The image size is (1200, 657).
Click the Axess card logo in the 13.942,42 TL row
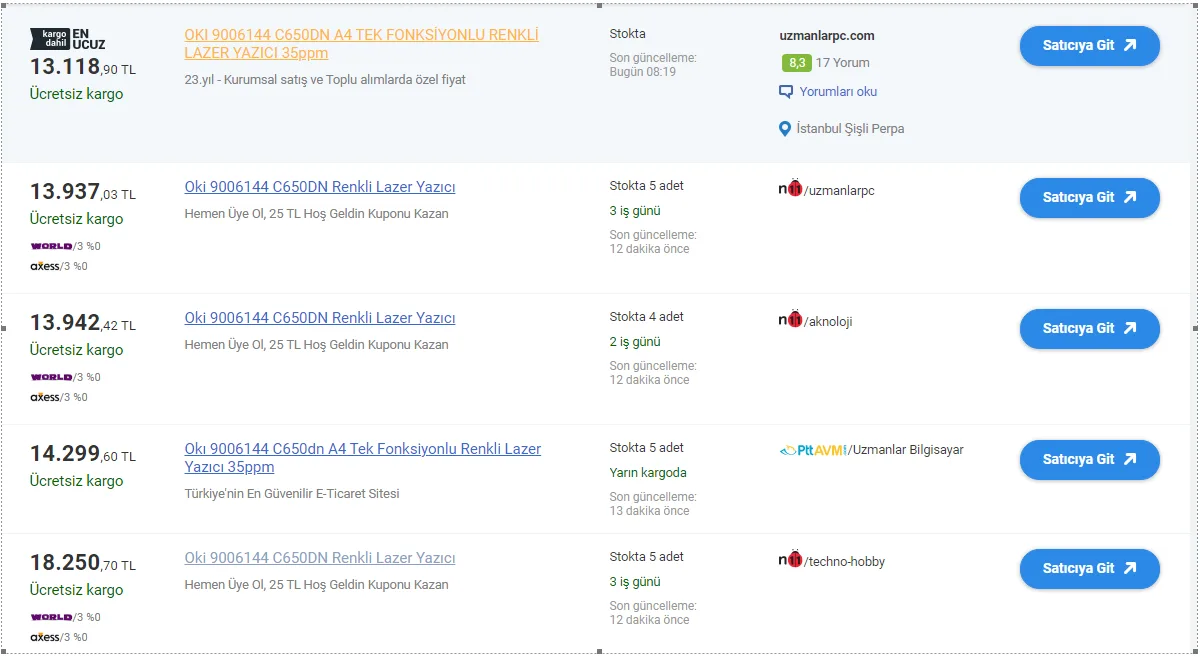(x=45, y=397)
